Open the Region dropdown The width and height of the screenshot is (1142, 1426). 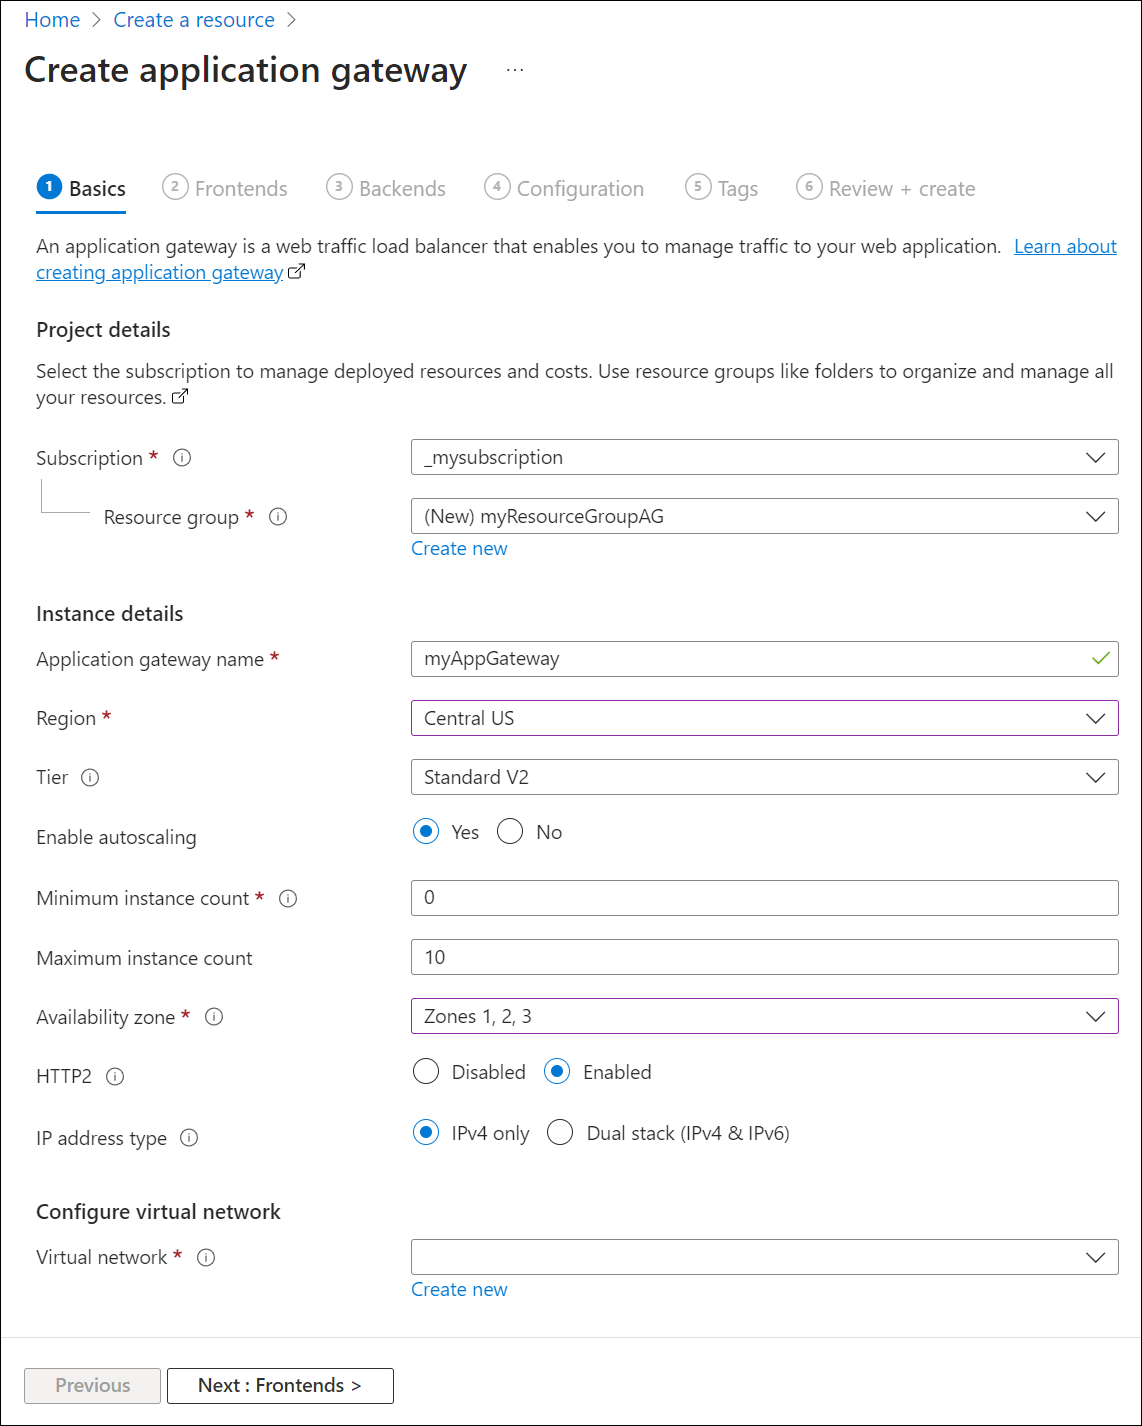pos(1095,718)
